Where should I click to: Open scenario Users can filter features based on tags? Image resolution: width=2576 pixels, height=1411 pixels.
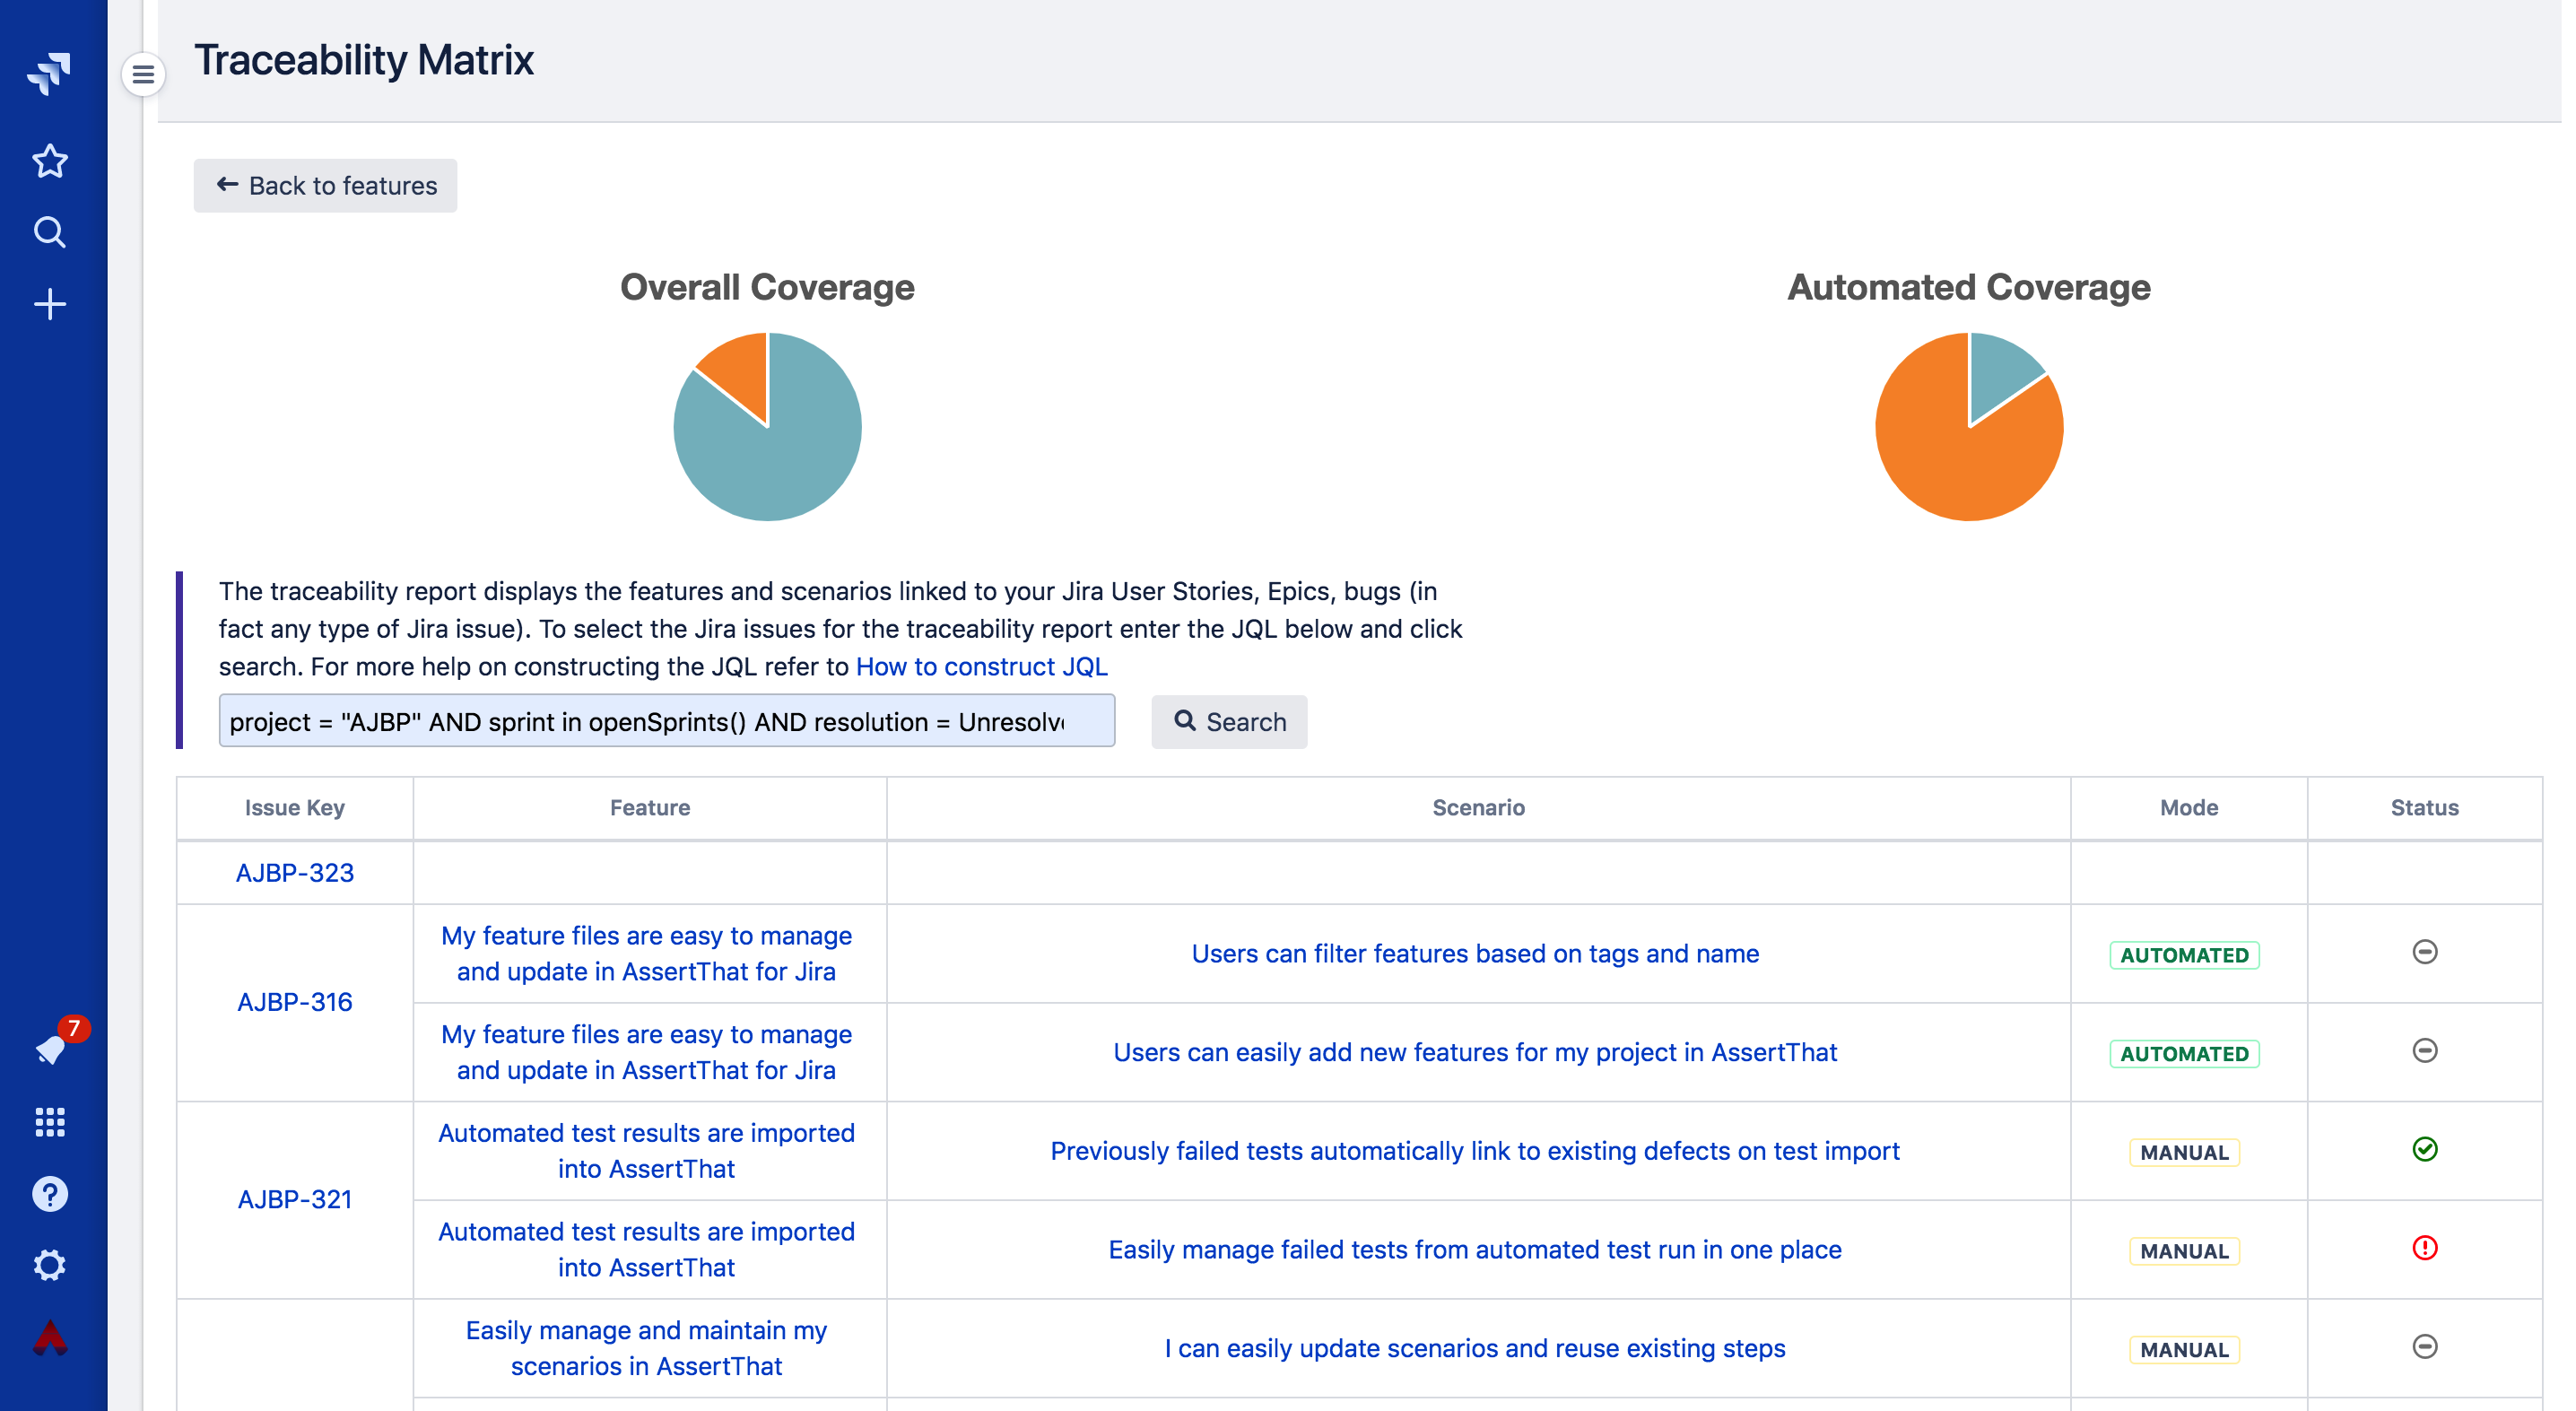(1475, 954)
